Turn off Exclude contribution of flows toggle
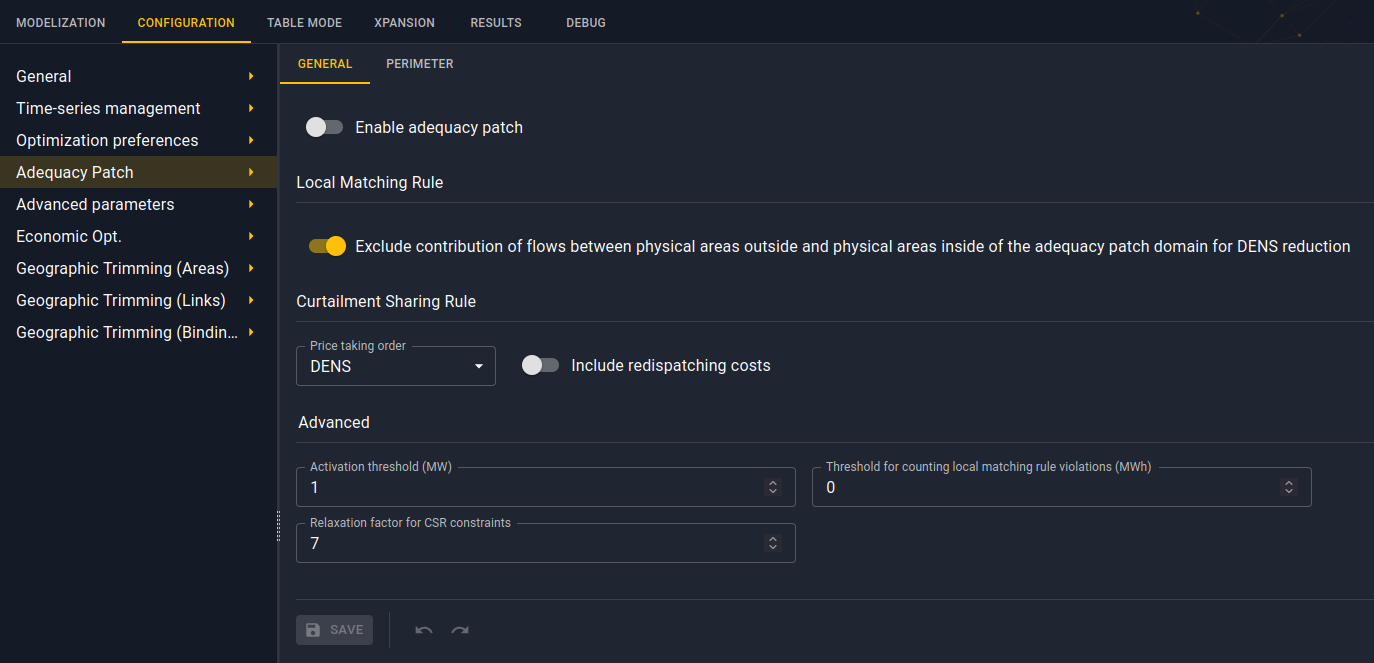Image resolution: width=1374 pixels, height=663 pixels. click(327, 246)
